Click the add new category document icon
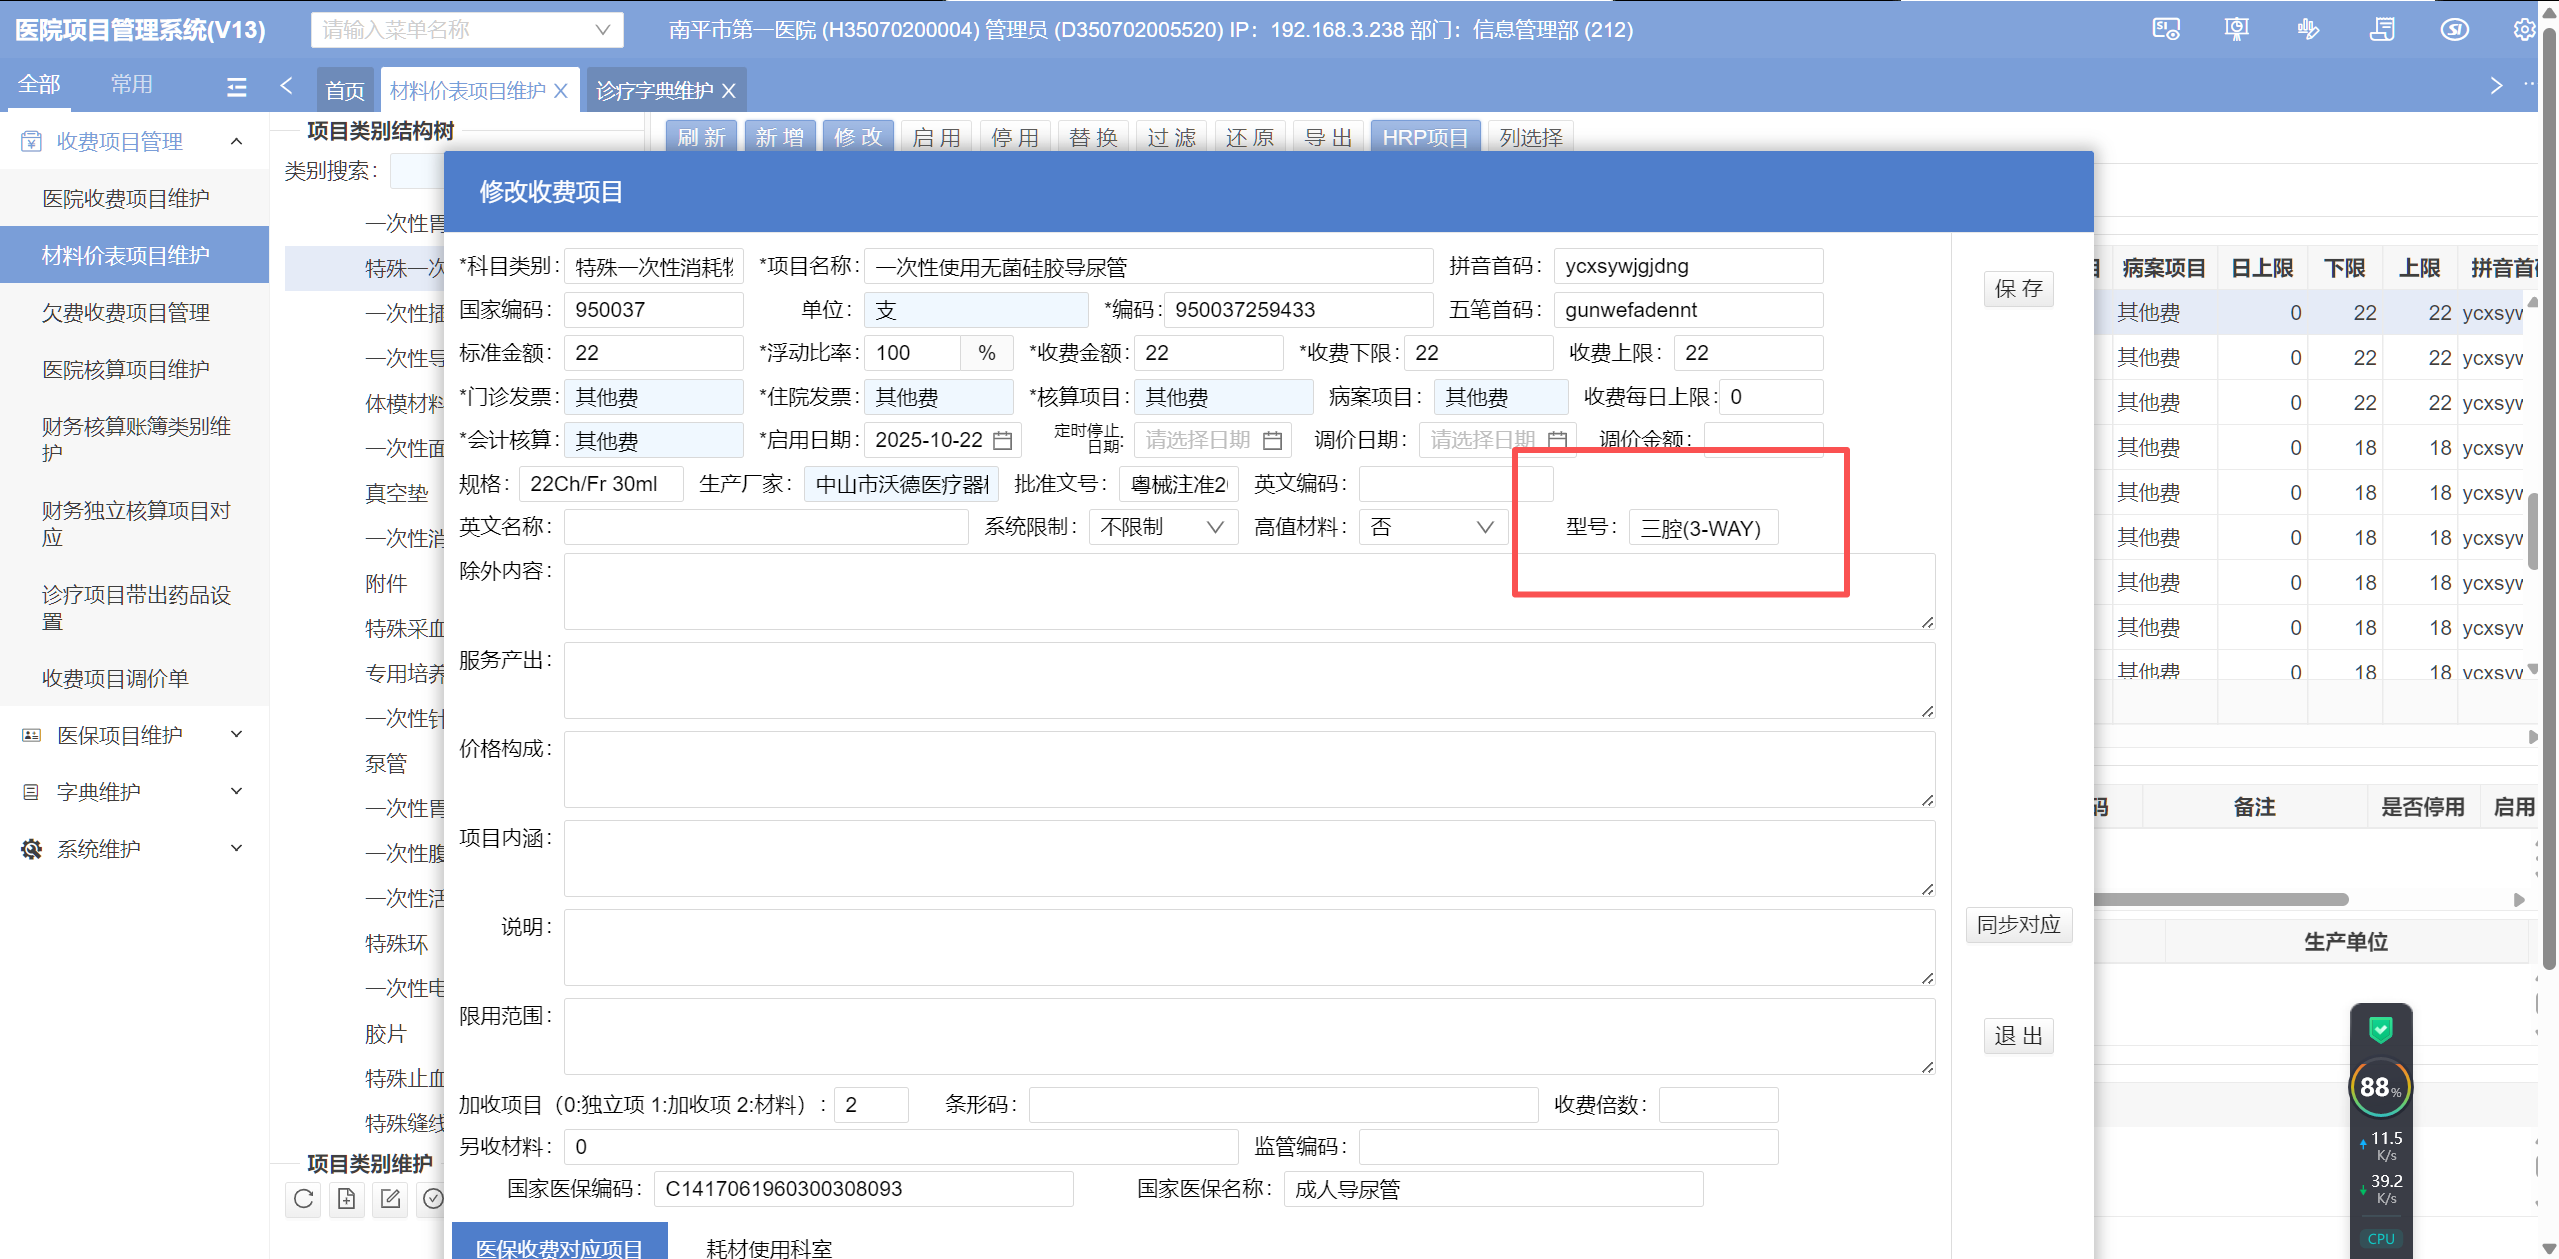Screen dimensions: 2559x1259 click(347, 1198)
